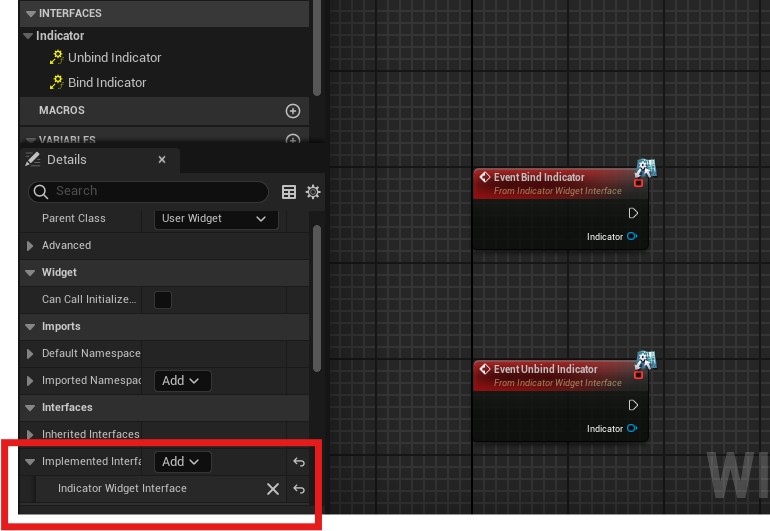Reset Implemented Interfaces to default arrow
The width and height of the screenshot is (770, 531).
(x=299, y=462)
